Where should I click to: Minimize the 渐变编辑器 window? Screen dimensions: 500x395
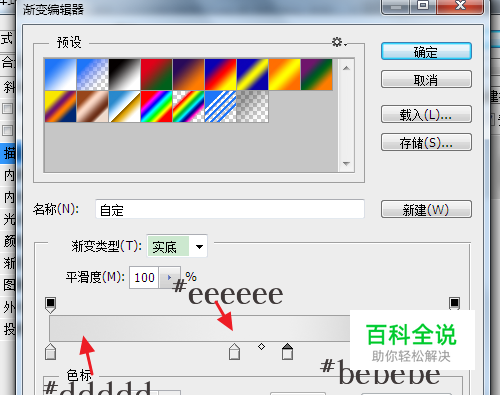pyautogui.click(x=395, y=6)
